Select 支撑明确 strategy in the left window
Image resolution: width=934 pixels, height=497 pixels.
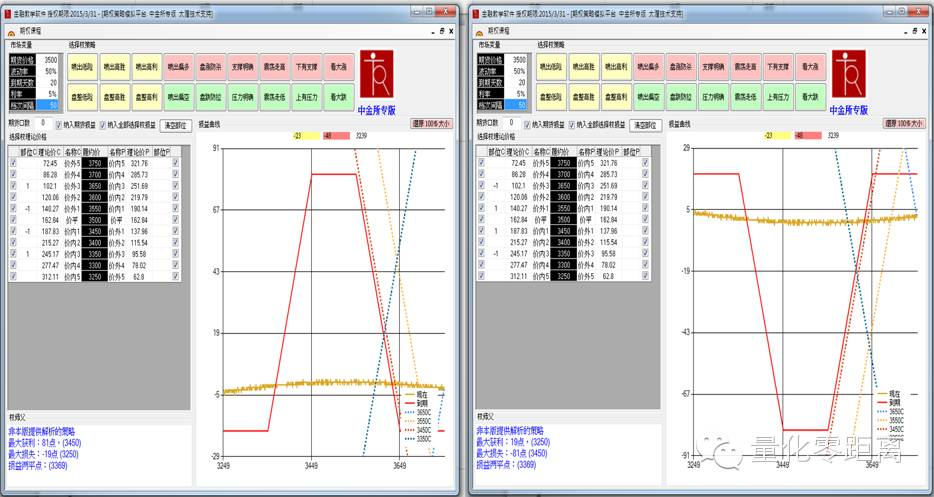(243, 67)
